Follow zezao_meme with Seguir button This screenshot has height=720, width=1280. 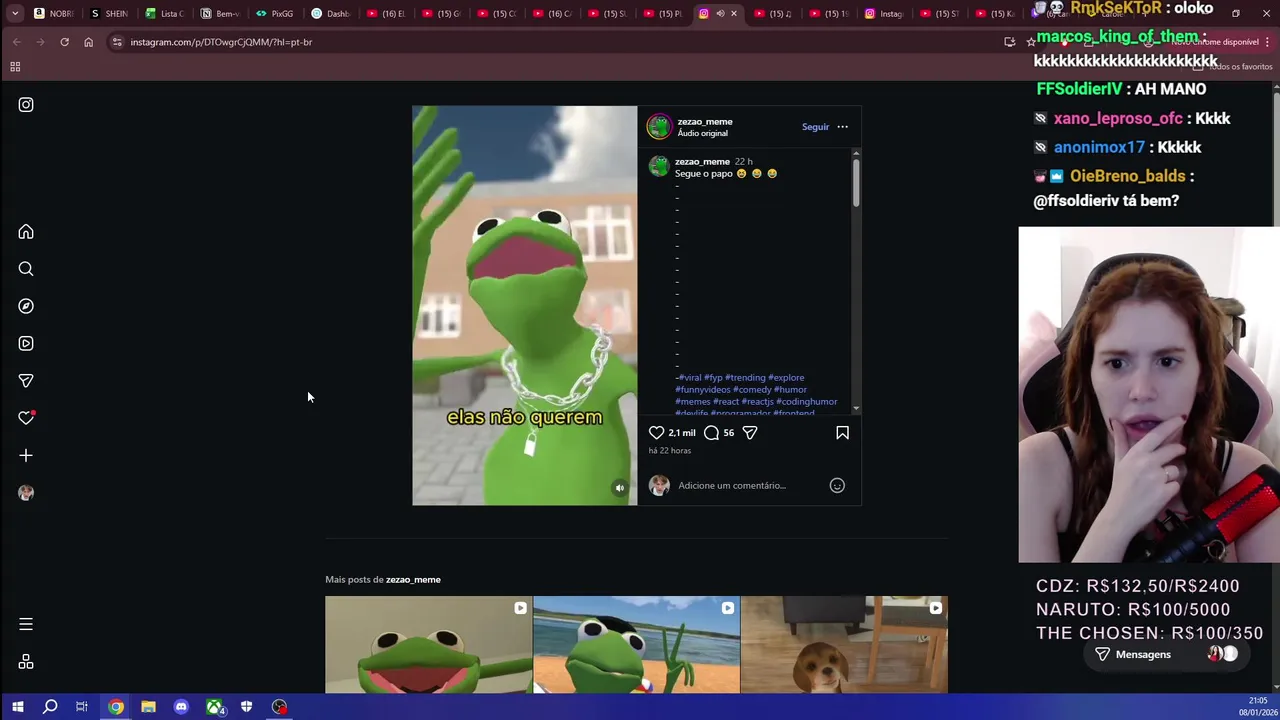pyautogui.click(x=815, y=127)
